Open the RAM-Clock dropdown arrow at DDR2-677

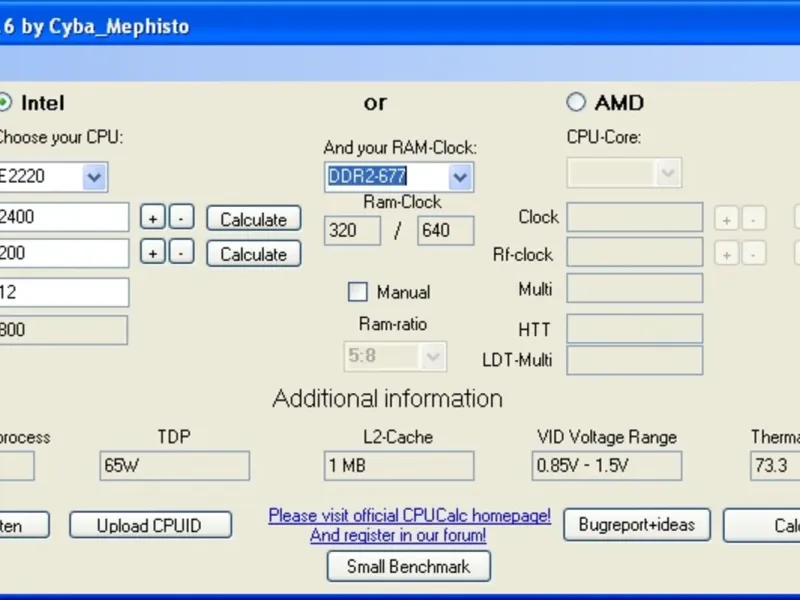pyautogui.click(x=460, y=177)
